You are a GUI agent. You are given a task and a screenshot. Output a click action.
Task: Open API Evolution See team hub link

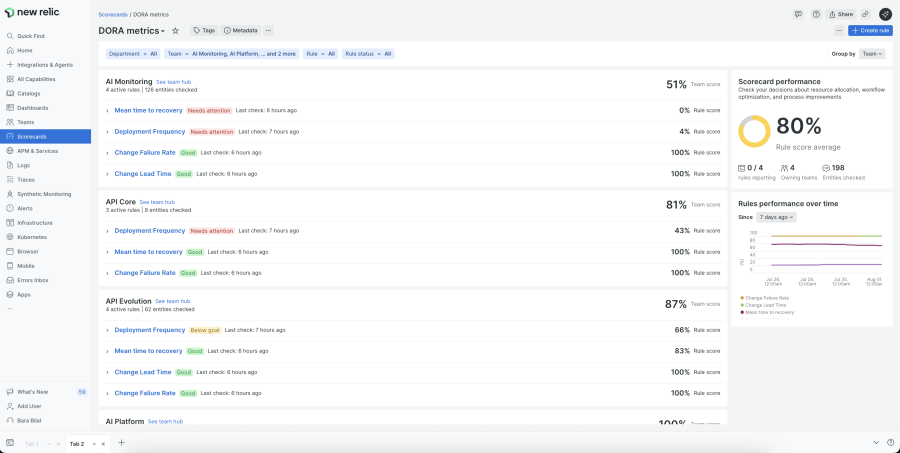click(173, 301)
